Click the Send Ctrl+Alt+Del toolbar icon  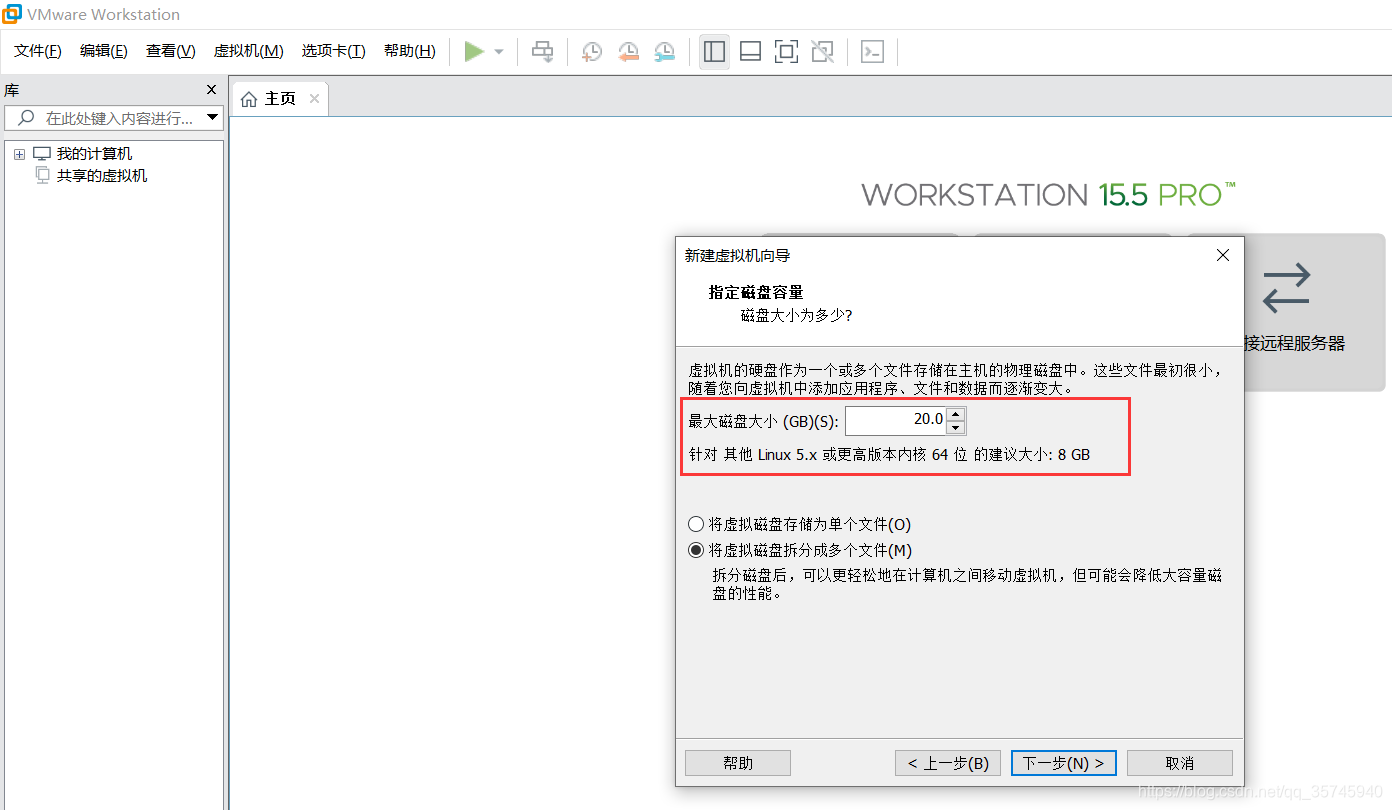(542, 52)
